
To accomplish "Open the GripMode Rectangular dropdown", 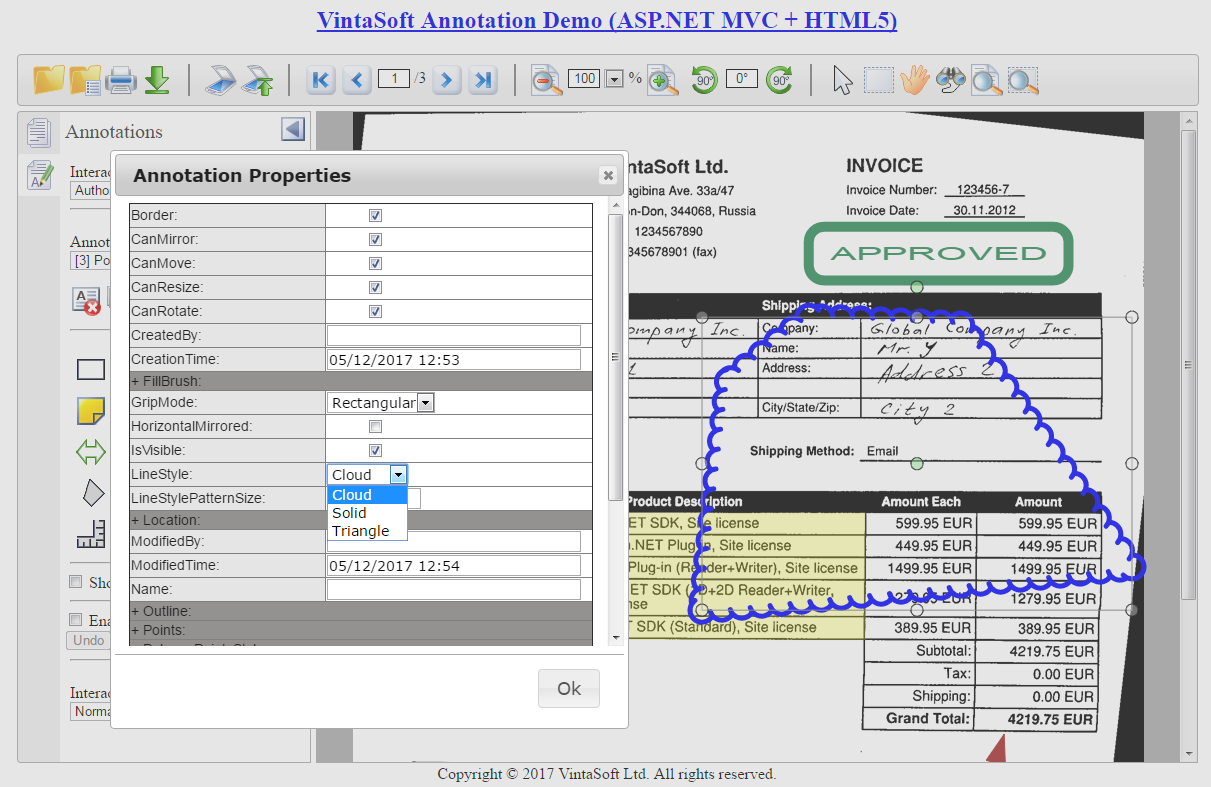I will tap(381, 402).
